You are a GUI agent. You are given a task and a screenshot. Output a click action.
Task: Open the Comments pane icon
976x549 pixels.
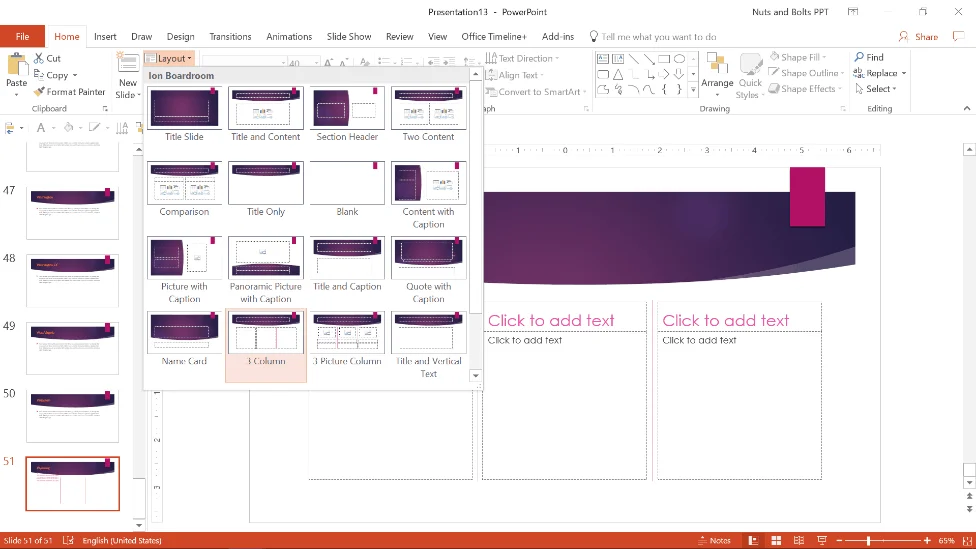point(959,37)
